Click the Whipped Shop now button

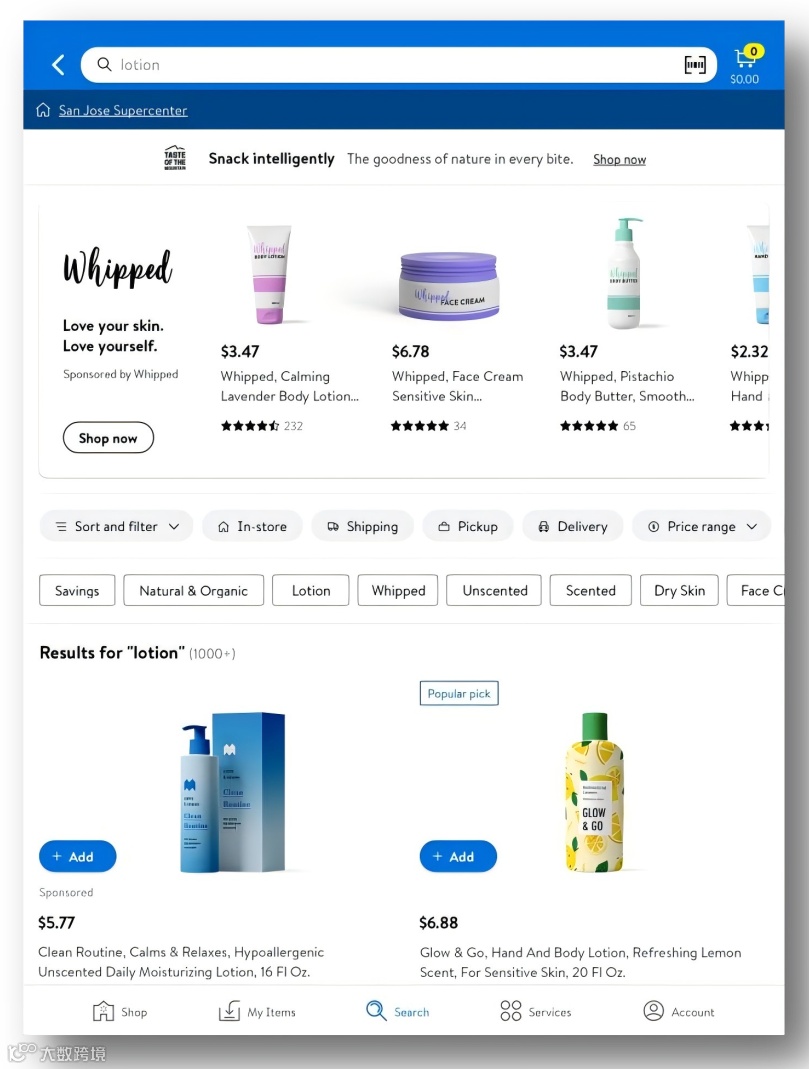108,438
